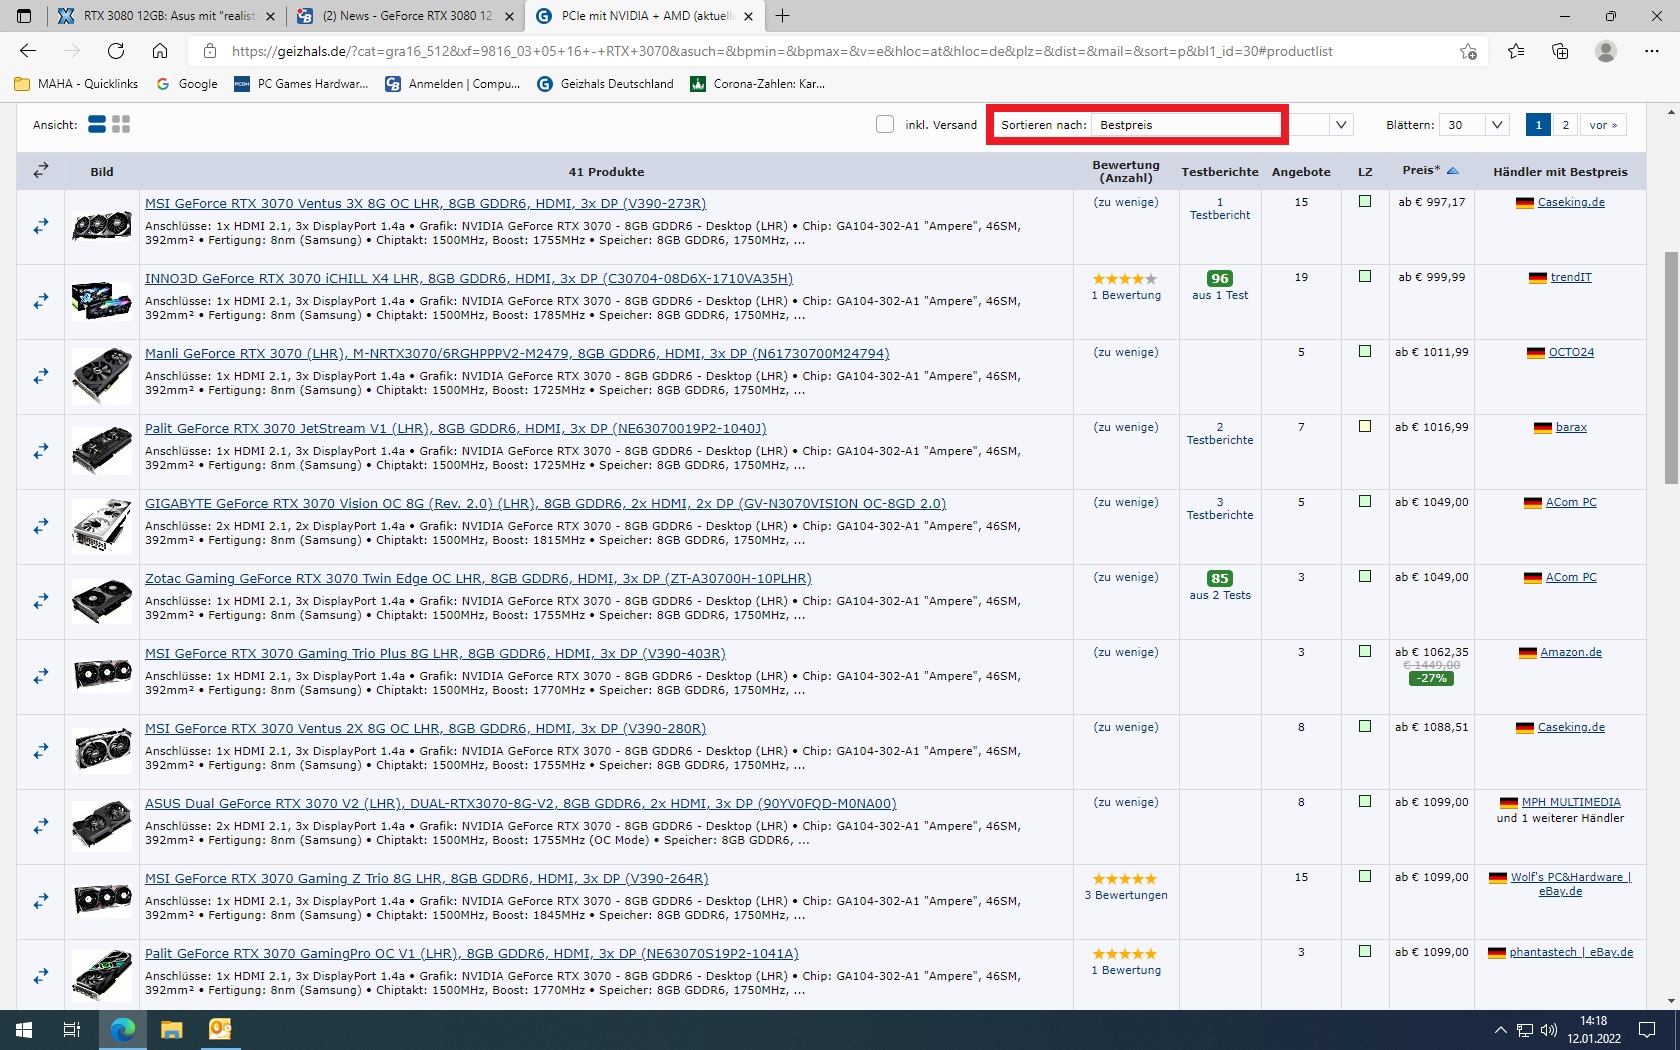Open browser settings and more menu
1680x1050 pixels.
tap(1651, 51)
